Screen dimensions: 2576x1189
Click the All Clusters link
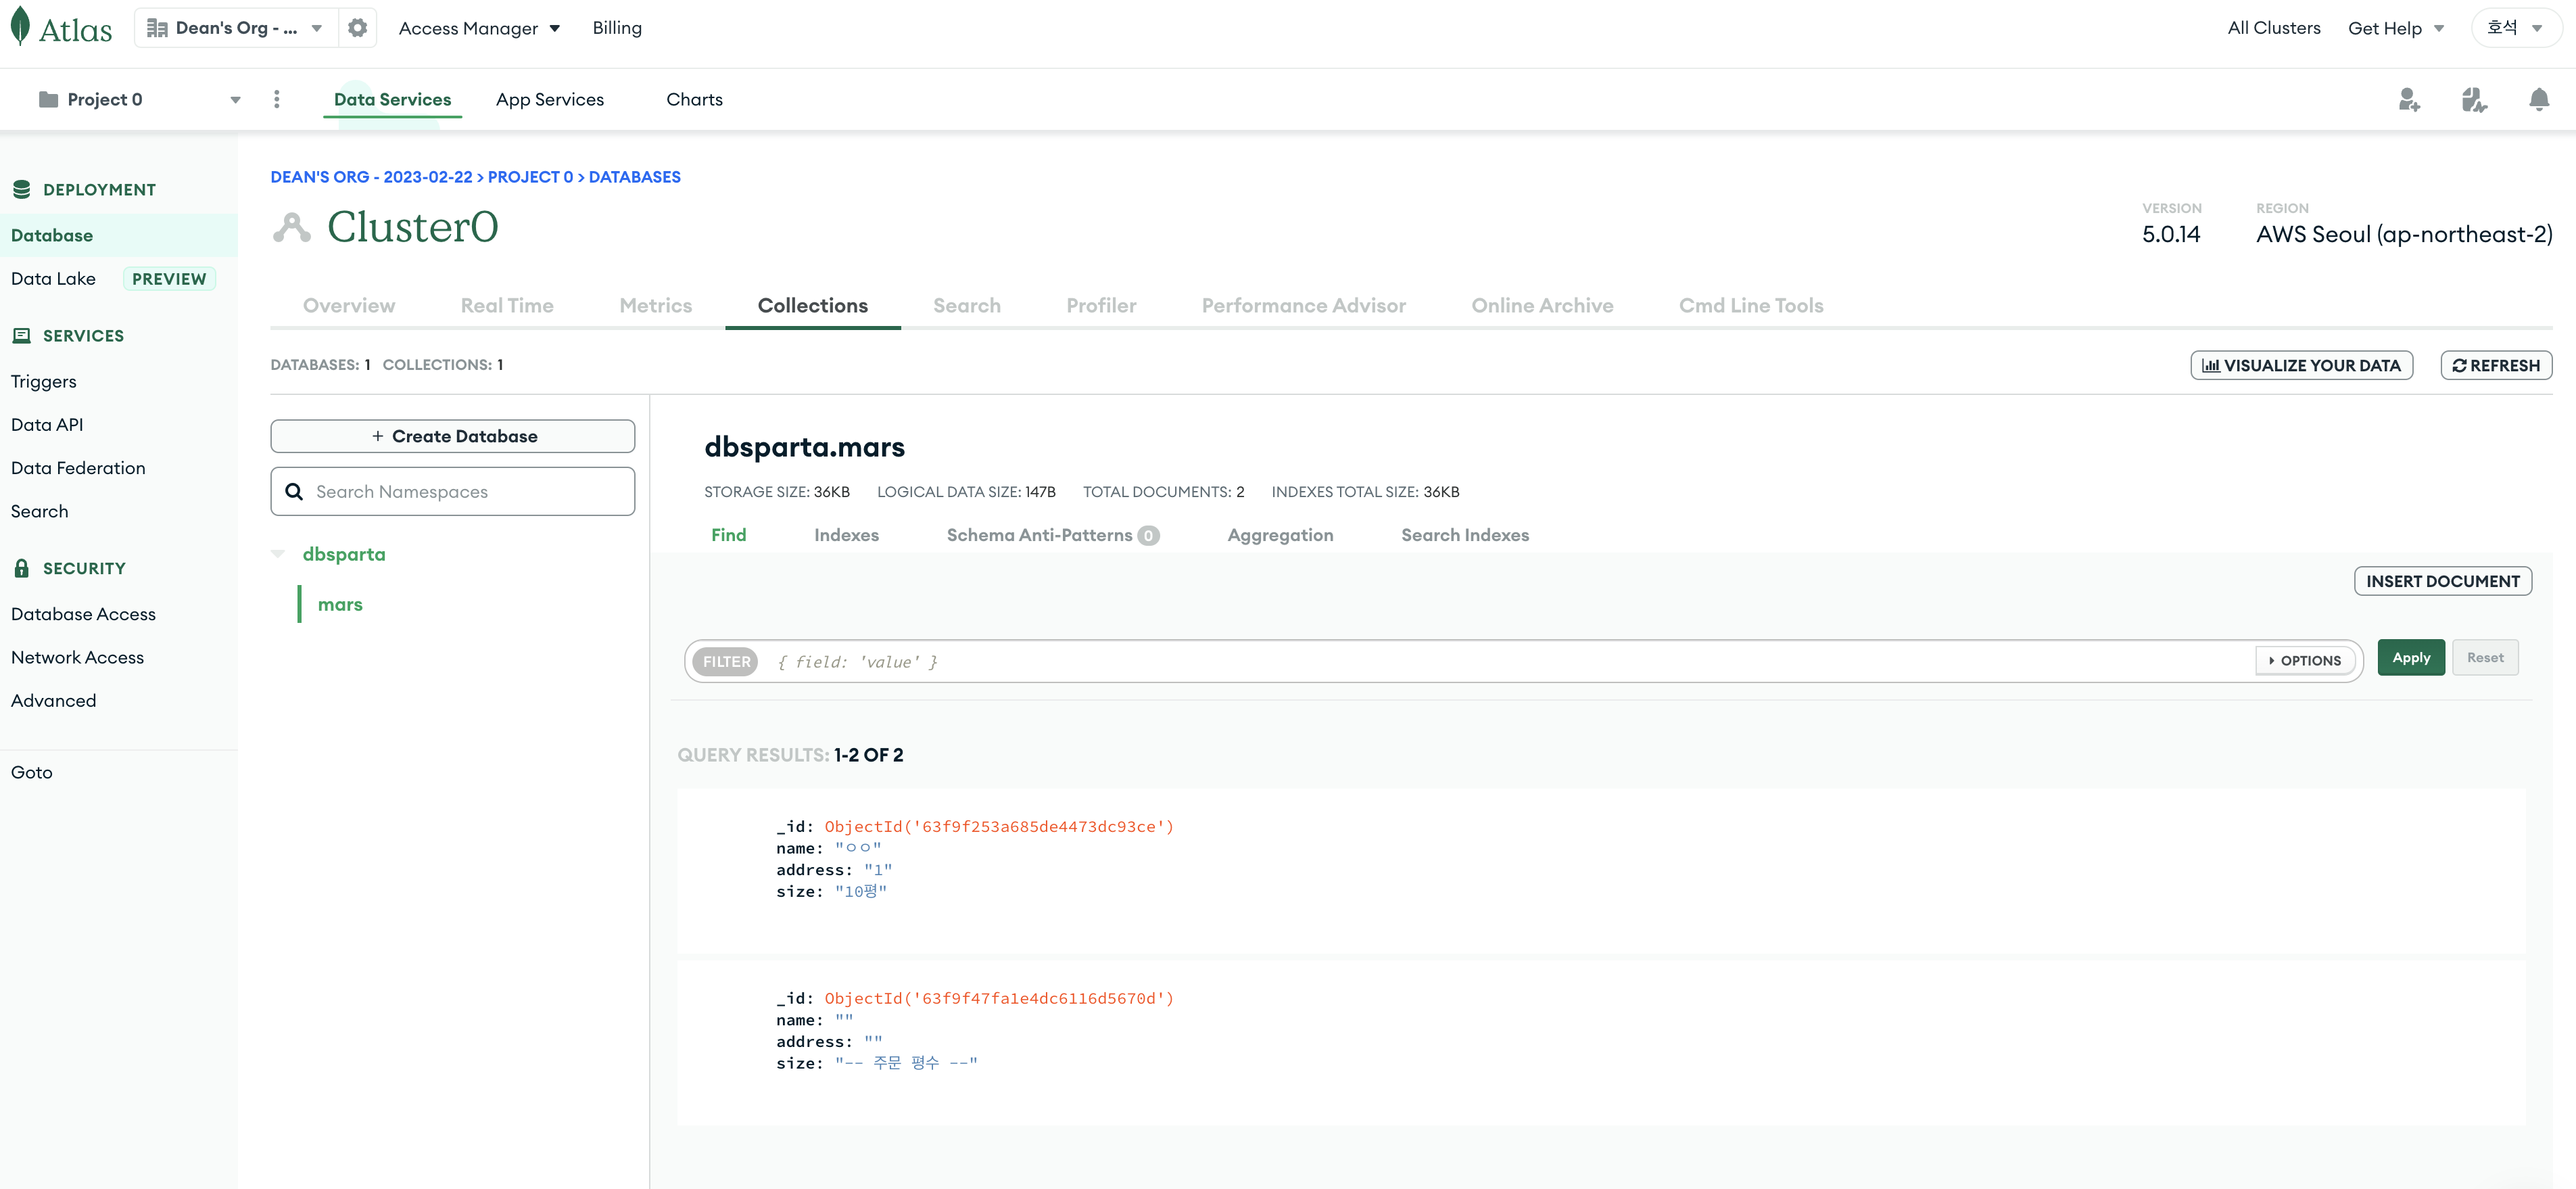pos(2274,28)
